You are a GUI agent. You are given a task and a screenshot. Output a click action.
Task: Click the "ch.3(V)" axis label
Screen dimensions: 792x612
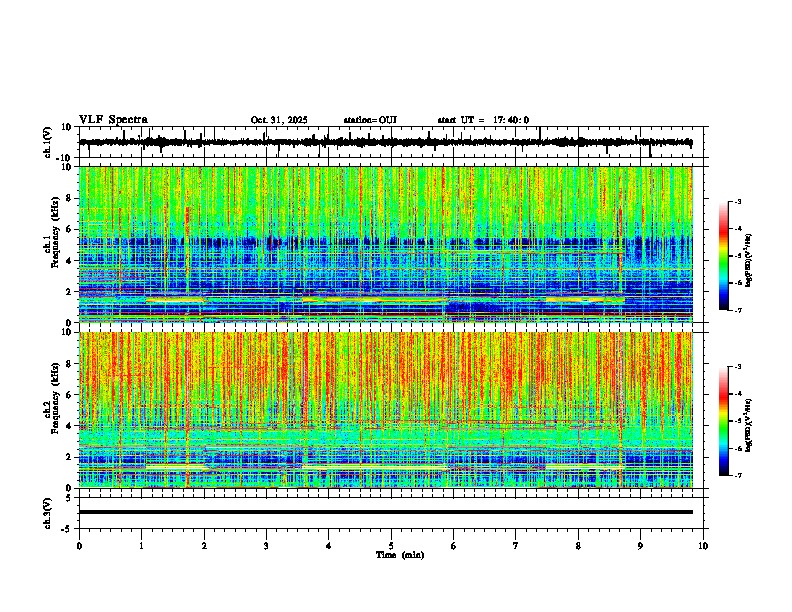(x=48, y=513)
